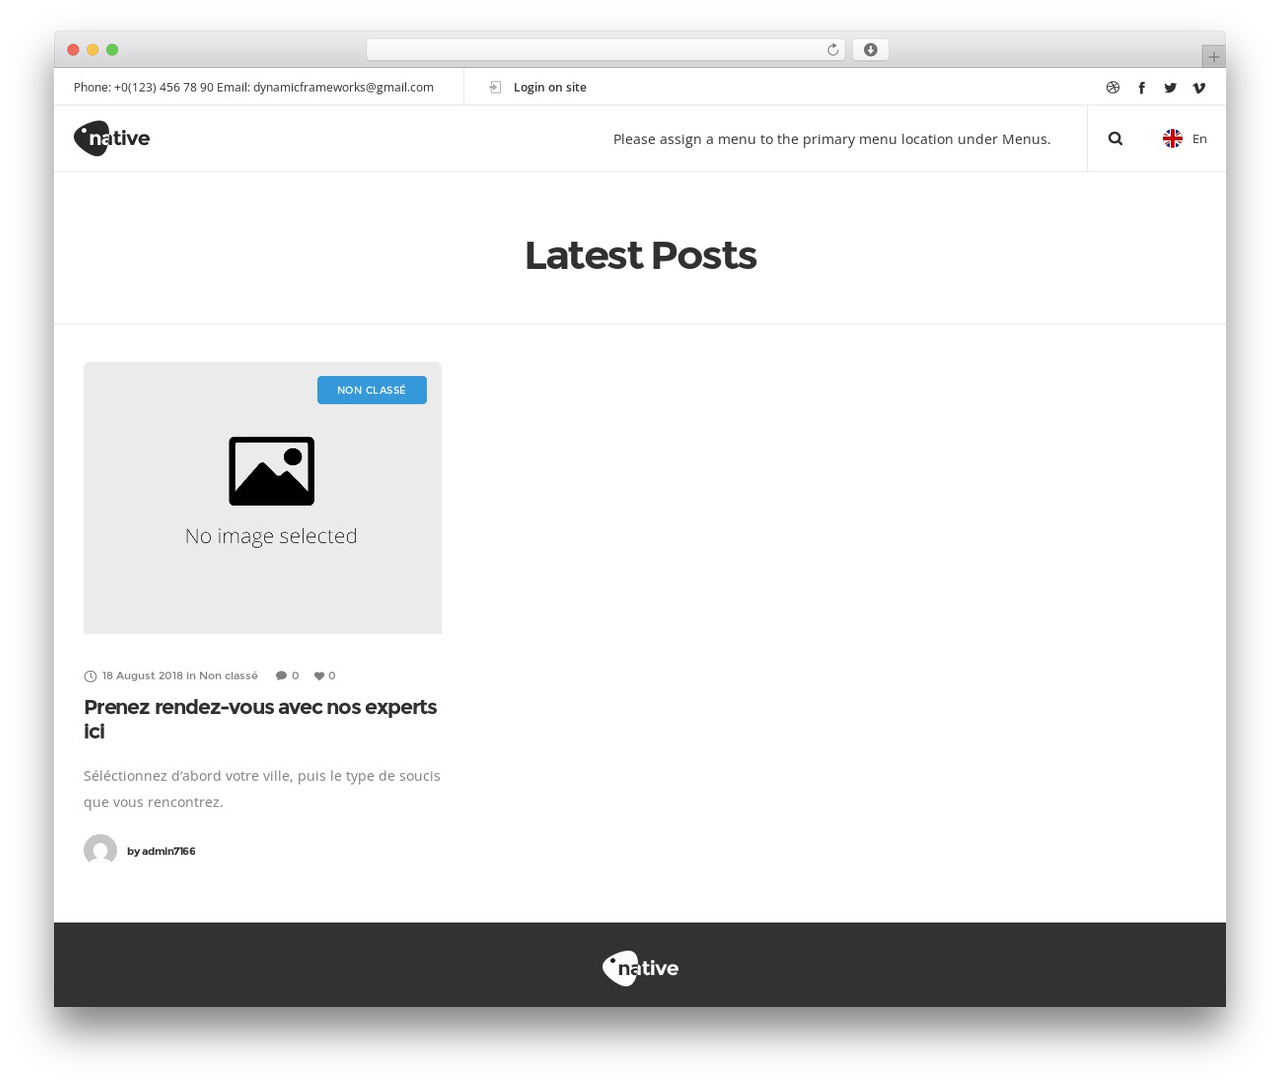Click the green maximize window button
The width and height of the screenshot is (1280, 1084).
(112, 50)
